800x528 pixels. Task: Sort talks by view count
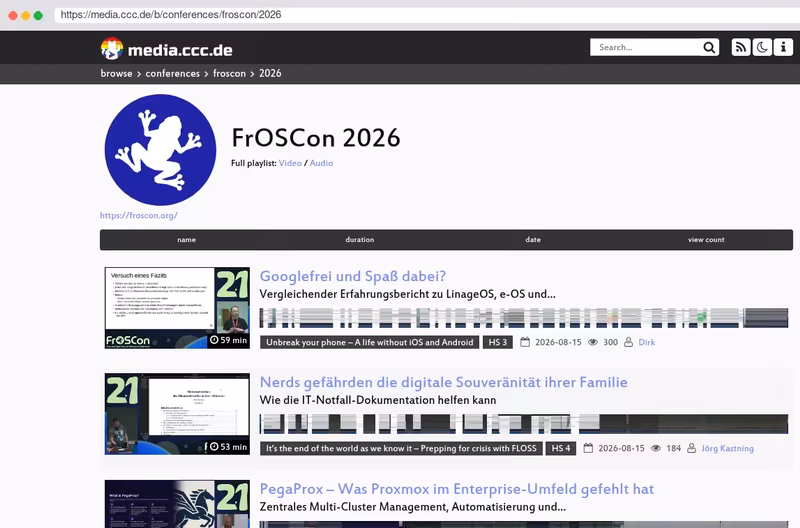point(706,240)
